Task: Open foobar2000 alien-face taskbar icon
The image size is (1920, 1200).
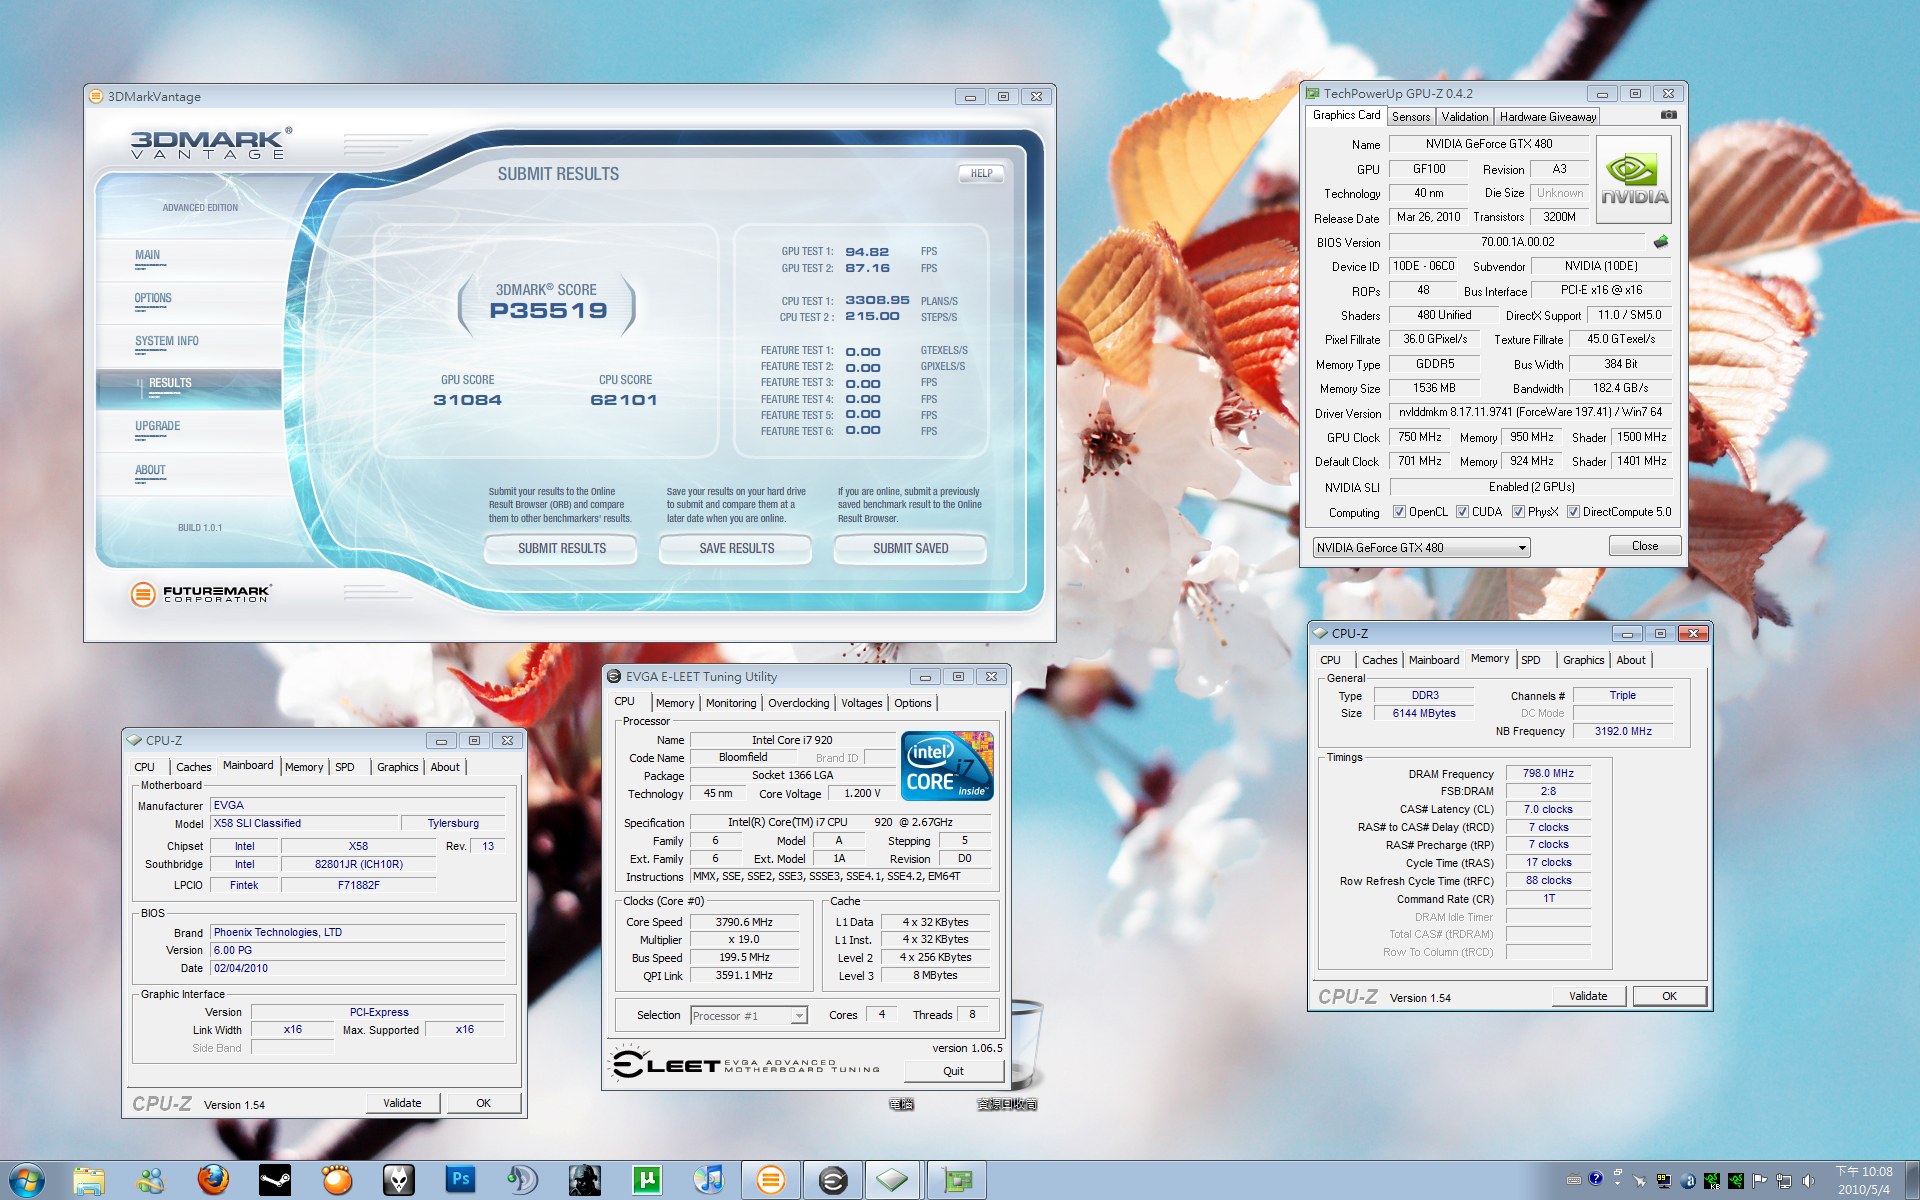Action: 399,1180
